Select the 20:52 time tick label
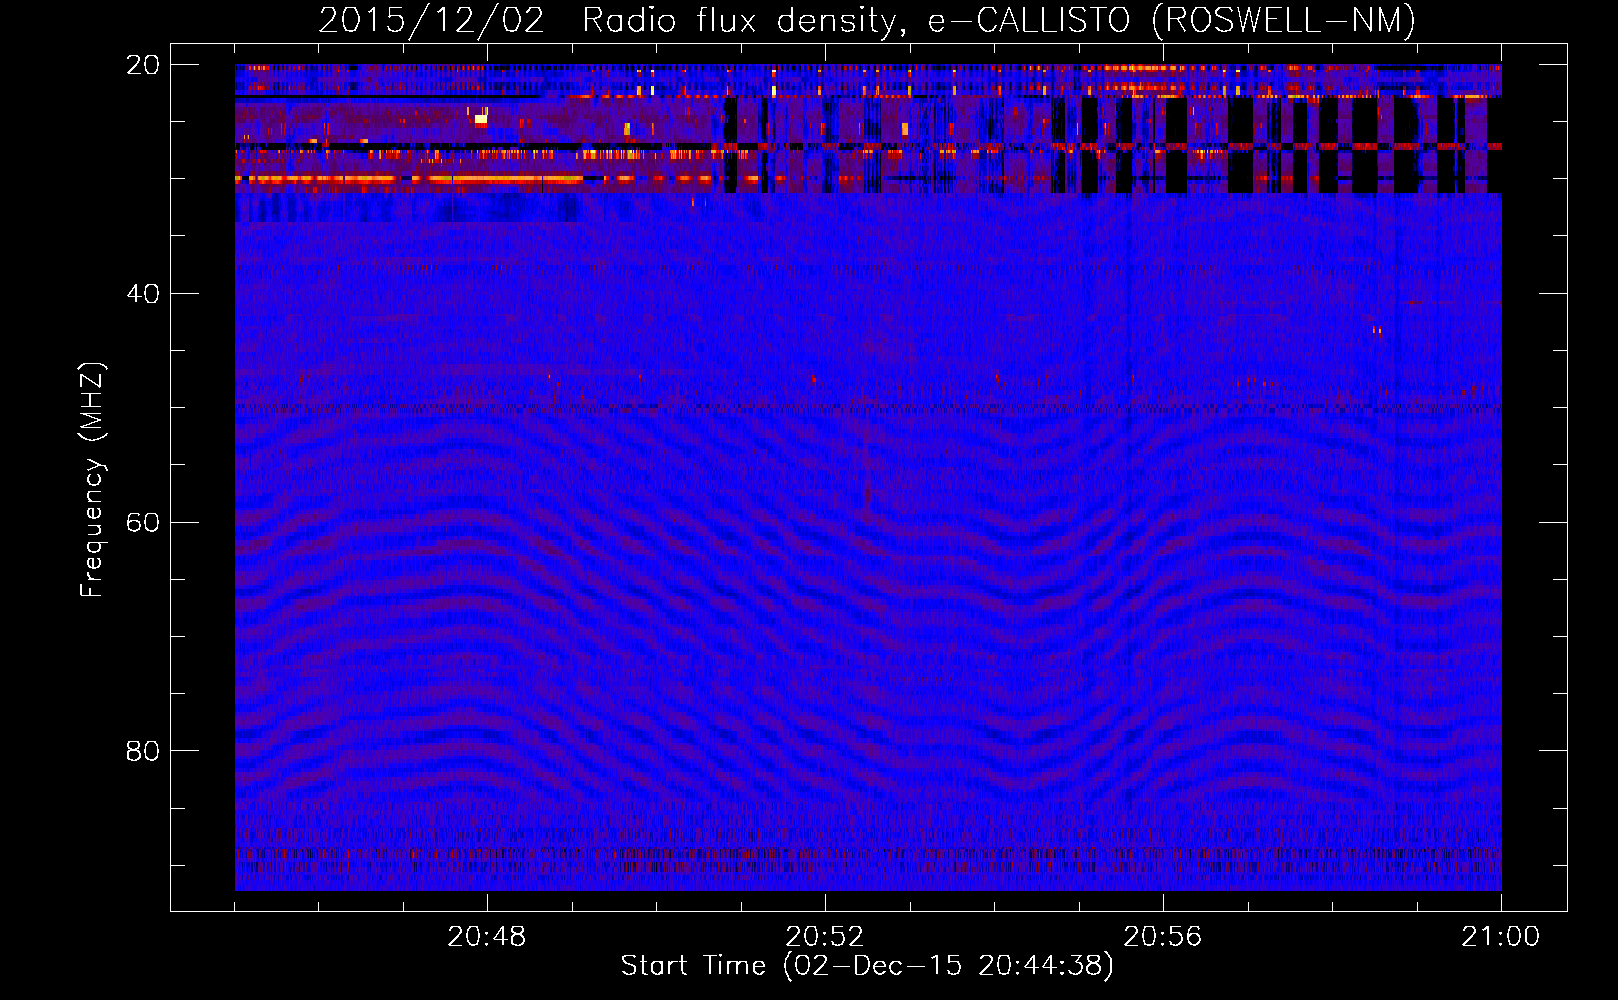This screenshot has height=1000, width=1618. (x=825, y=937)
